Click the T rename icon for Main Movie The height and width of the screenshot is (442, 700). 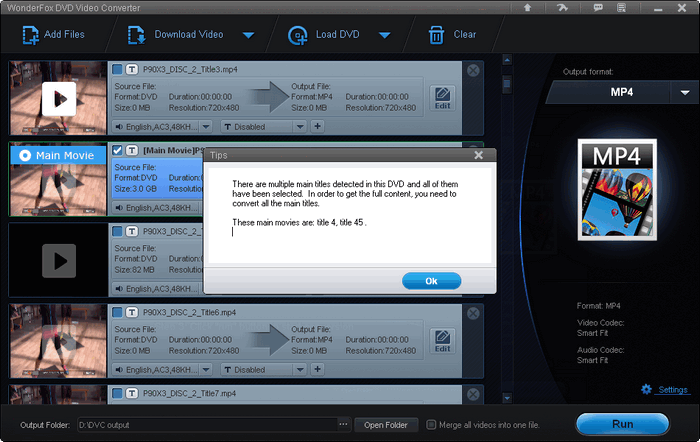tap(132, 150)
